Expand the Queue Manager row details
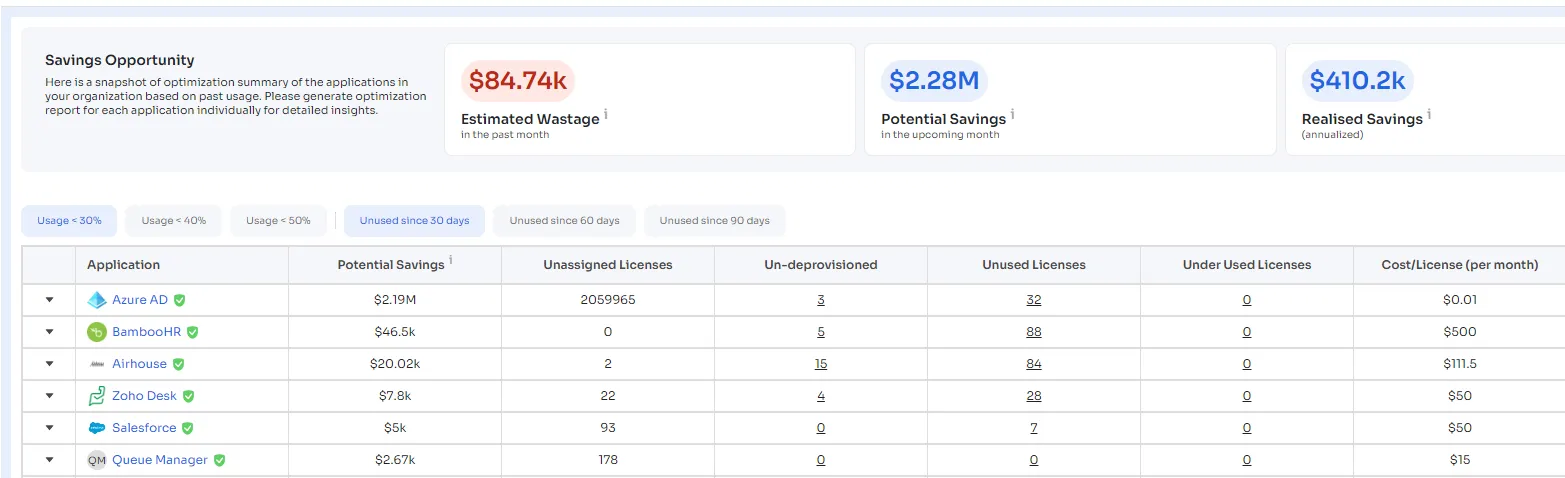The width and height of the screenshot is (1565, 478). (49, 460)
